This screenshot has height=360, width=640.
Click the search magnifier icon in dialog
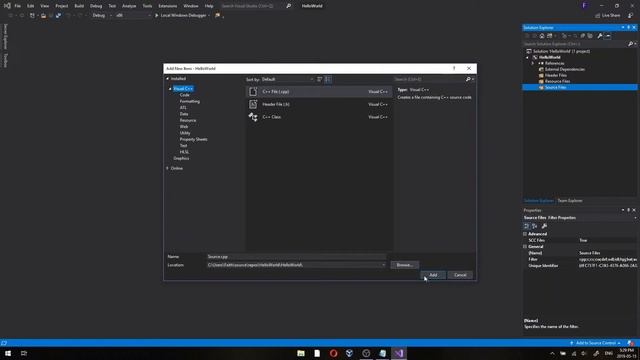coord(468,79)
